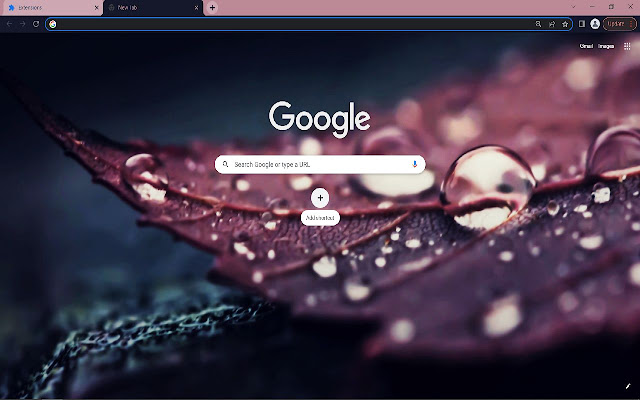Click the Update button in toolbar
The width and height of the screenshot is (640, 400).
[619, 24]
